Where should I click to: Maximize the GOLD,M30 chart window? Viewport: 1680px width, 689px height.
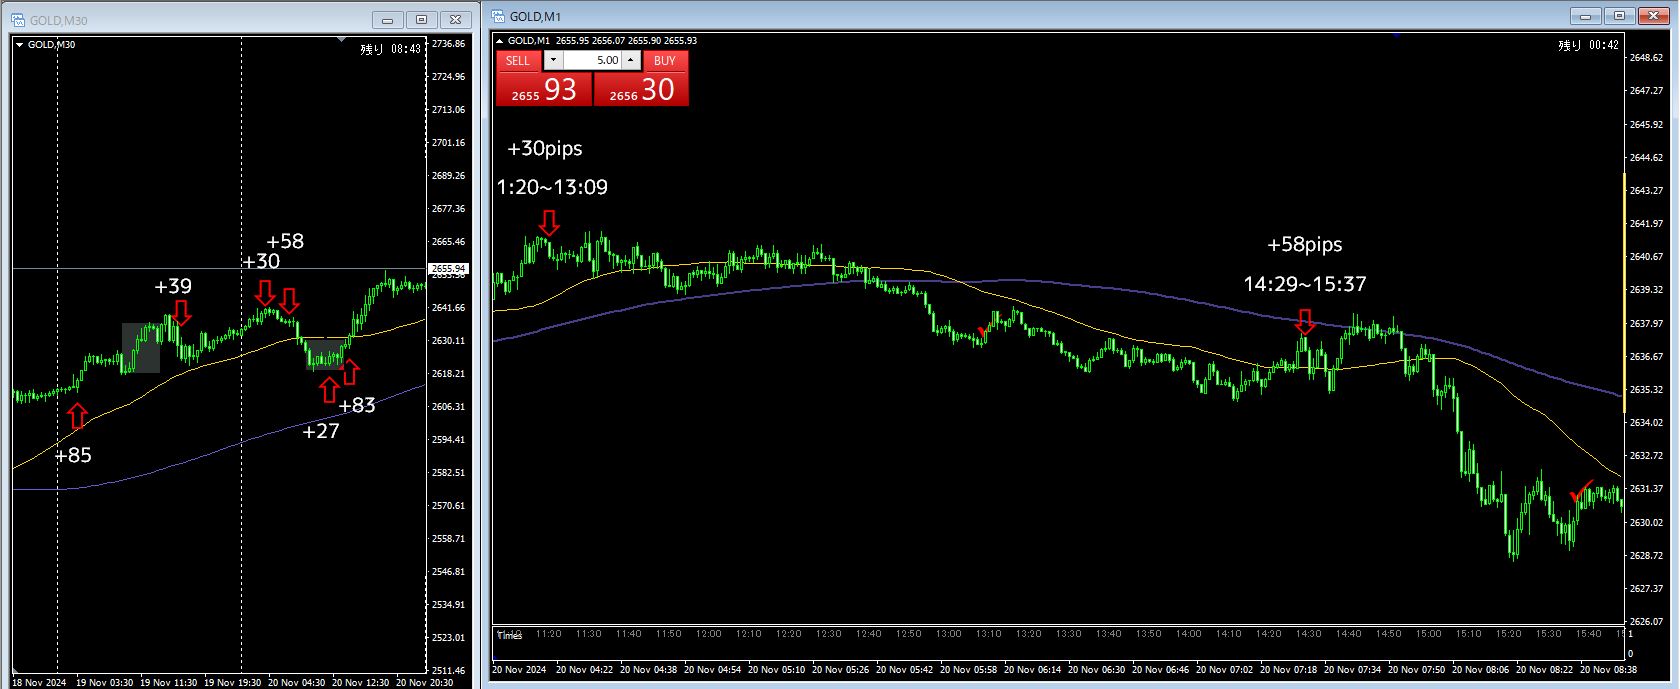422,20
